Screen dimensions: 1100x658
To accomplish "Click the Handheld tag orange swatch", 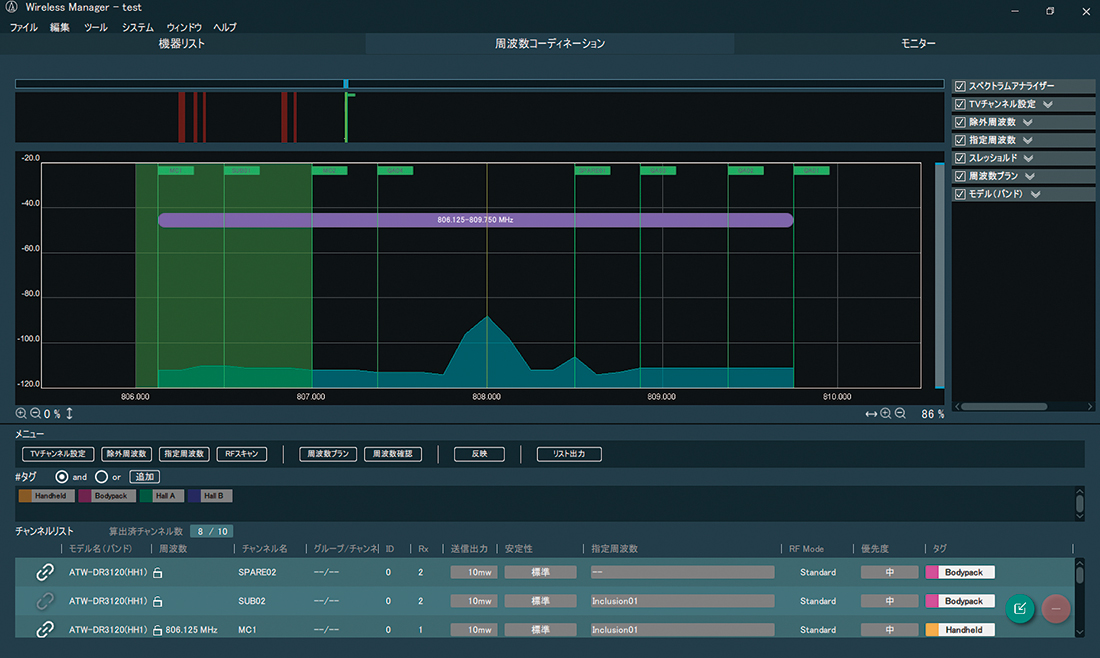I will (x=25, y=496).
